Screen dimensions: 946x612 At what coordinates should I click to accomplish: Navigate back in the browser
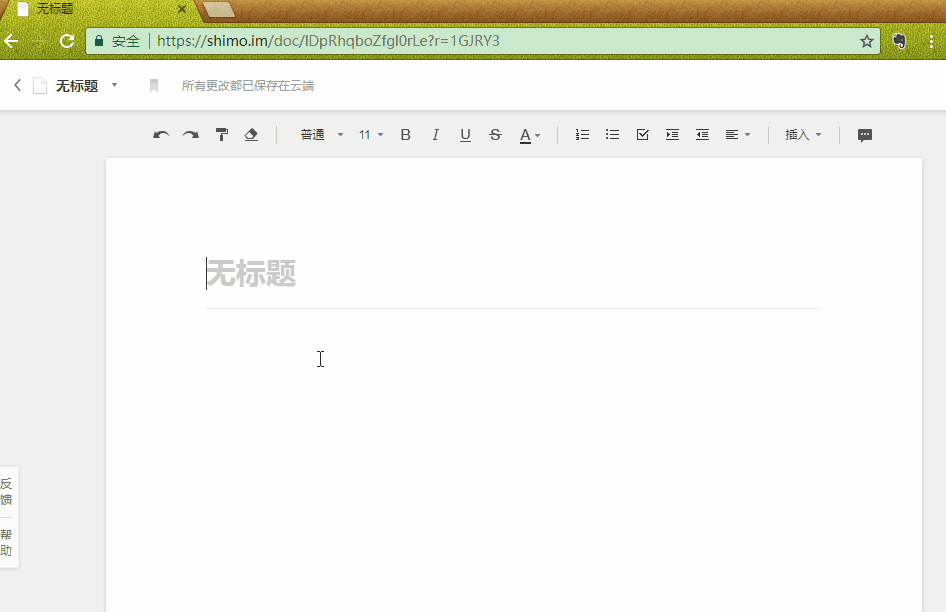point(11,41)
